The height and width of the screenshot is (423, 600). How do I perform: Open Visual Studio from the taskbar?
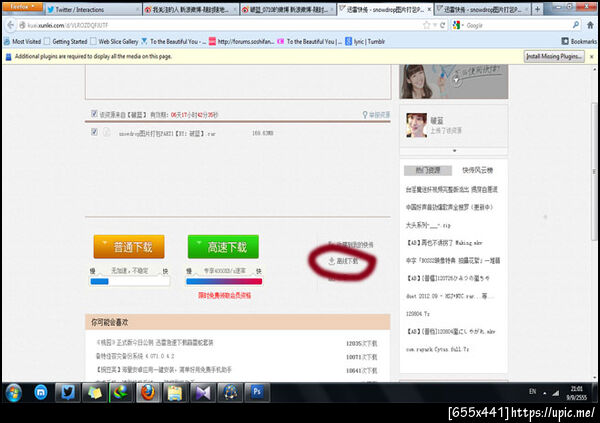click(202, 393)
